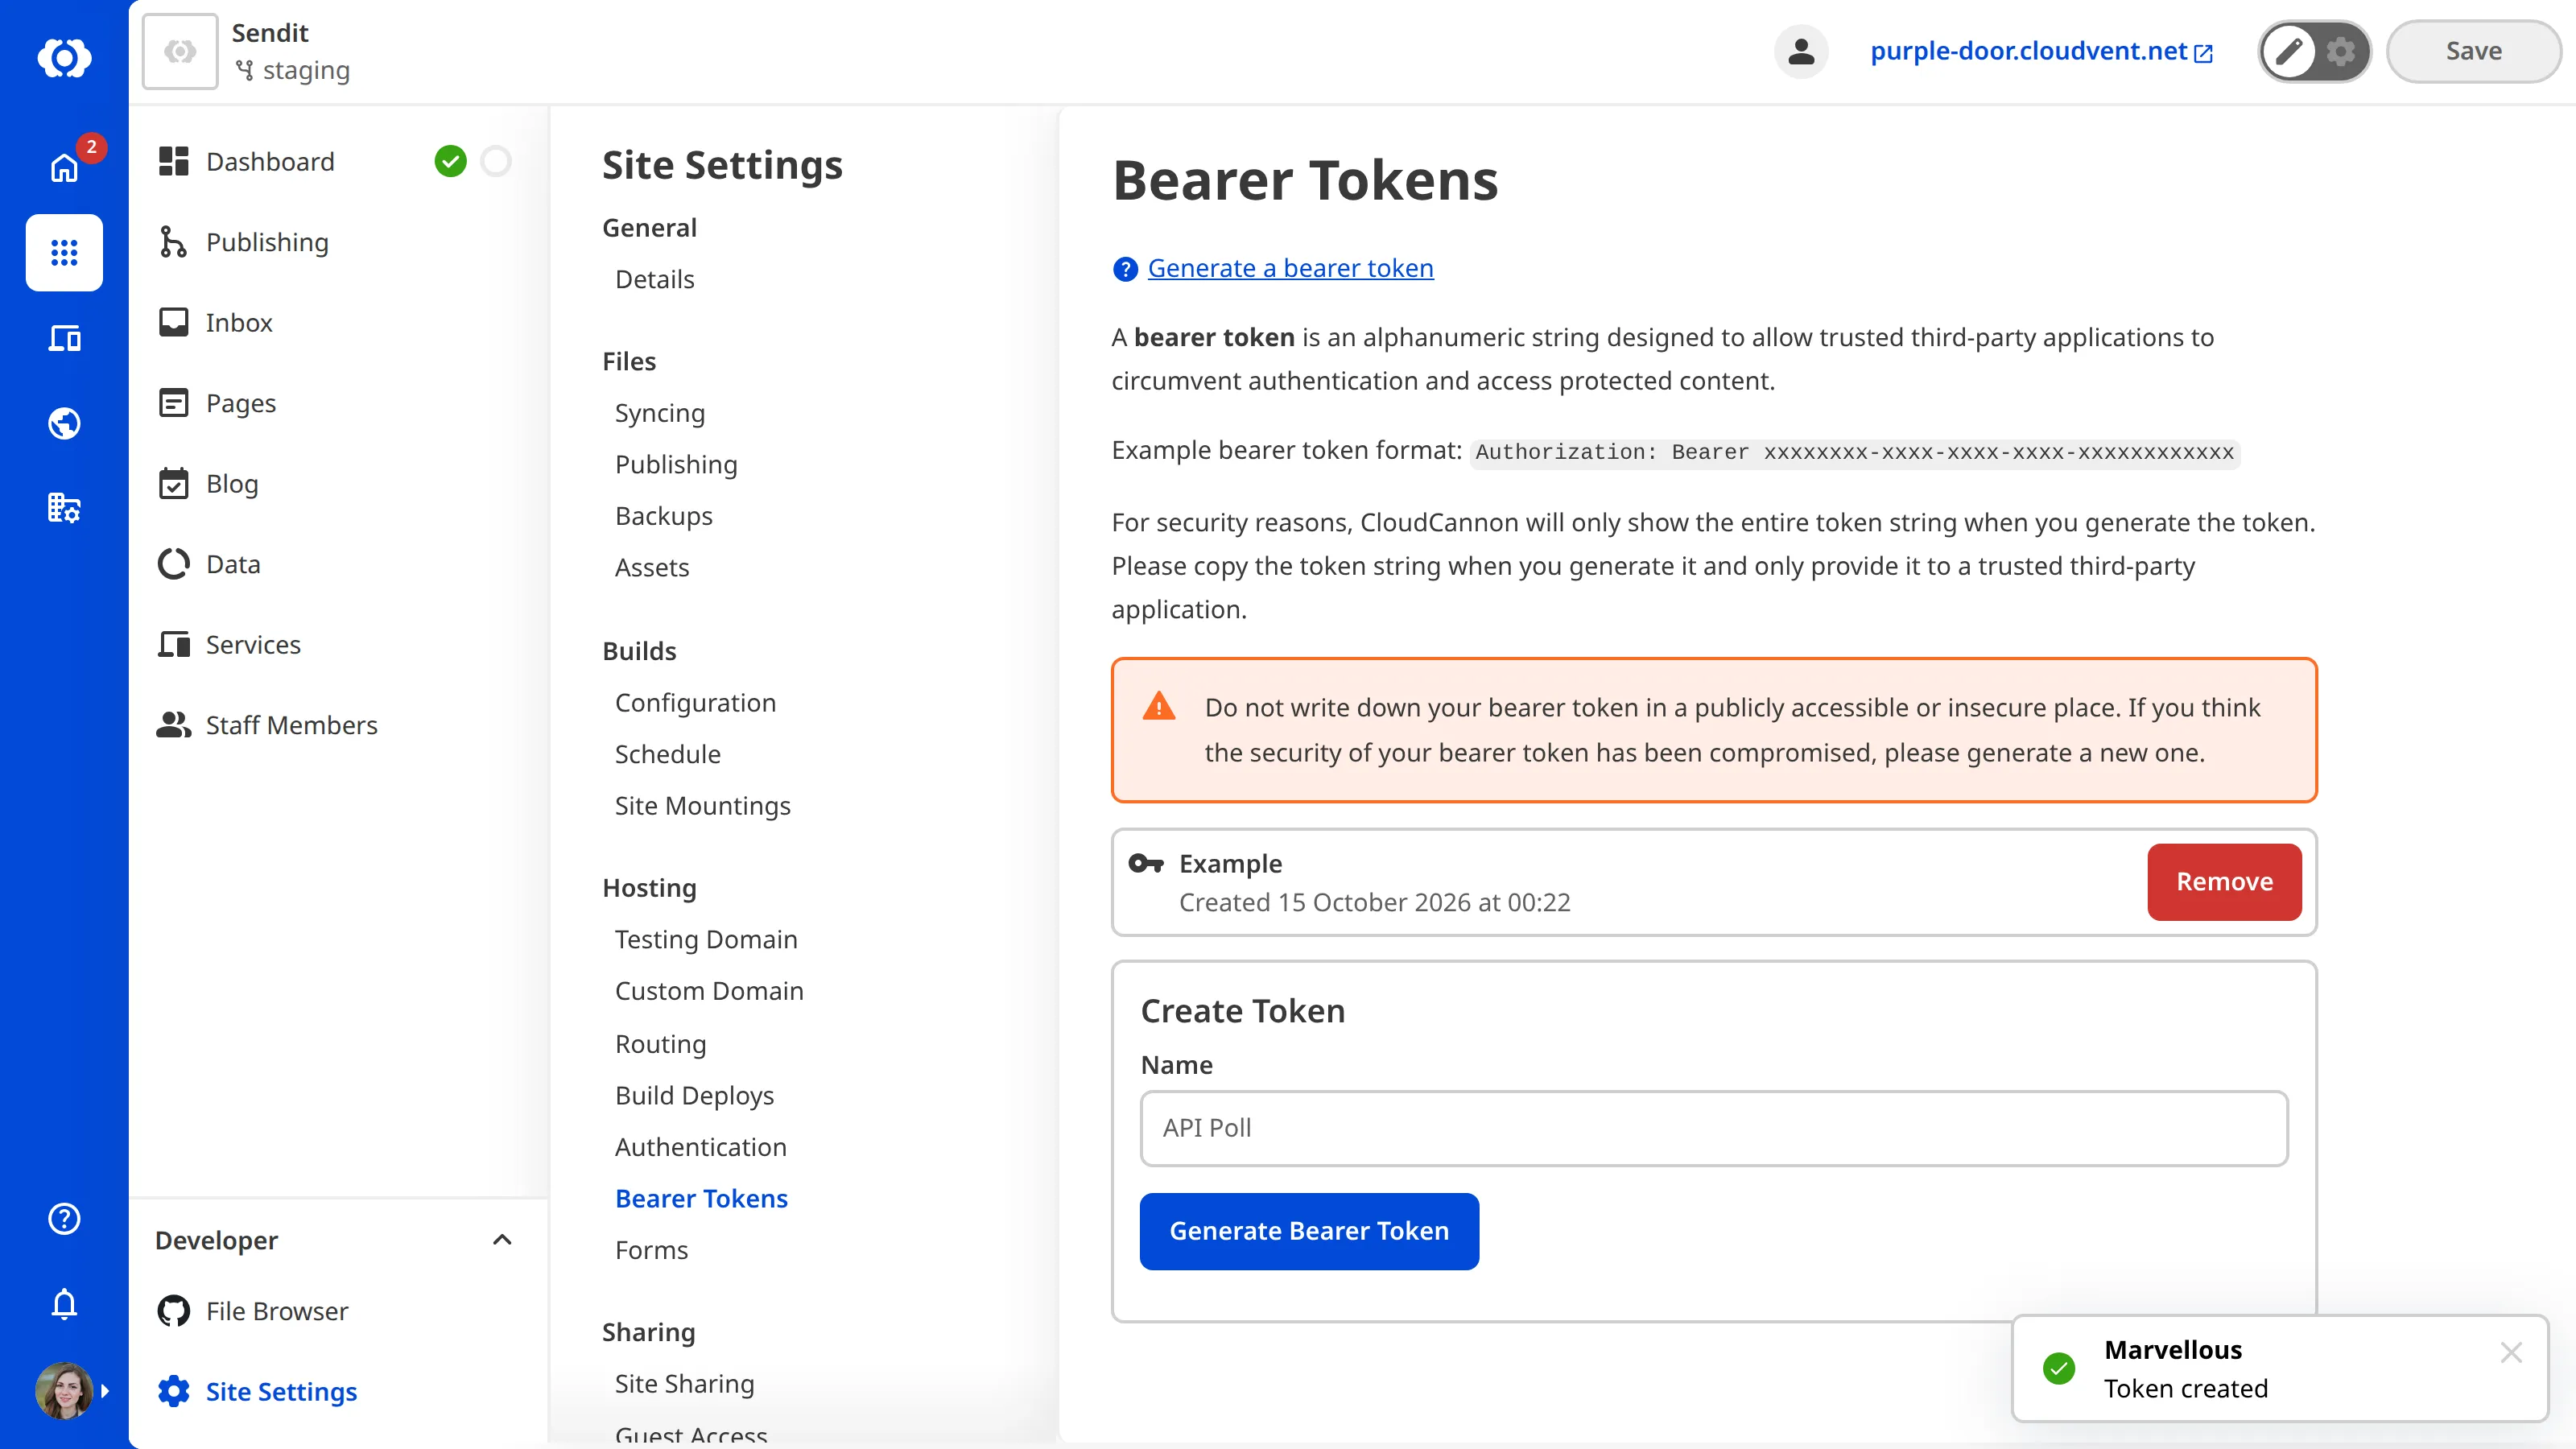Open Forms settings

(651, 1250)
